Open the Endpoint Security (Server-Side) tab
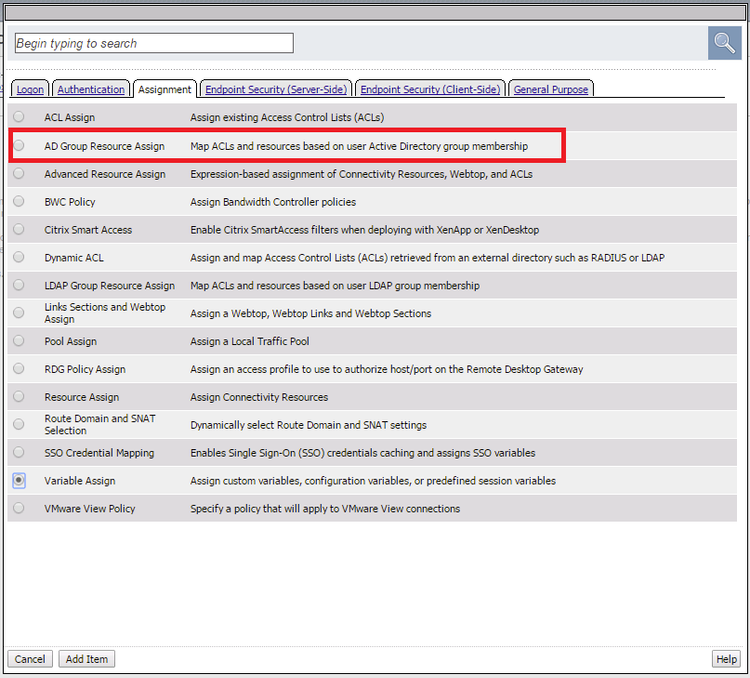750x678 pixels. 276,89
